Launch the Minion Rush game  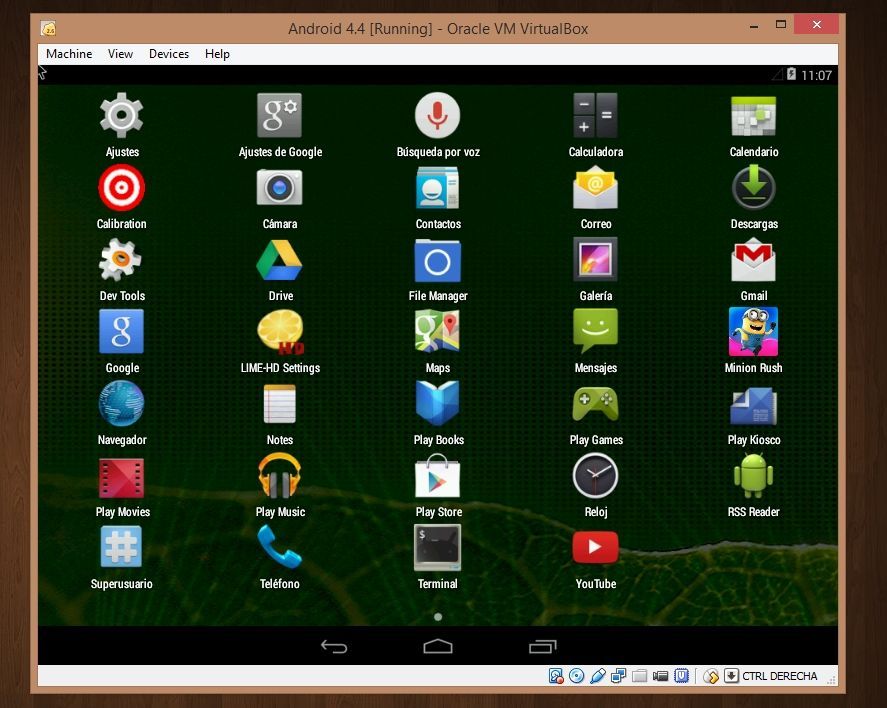coord(753,331)
